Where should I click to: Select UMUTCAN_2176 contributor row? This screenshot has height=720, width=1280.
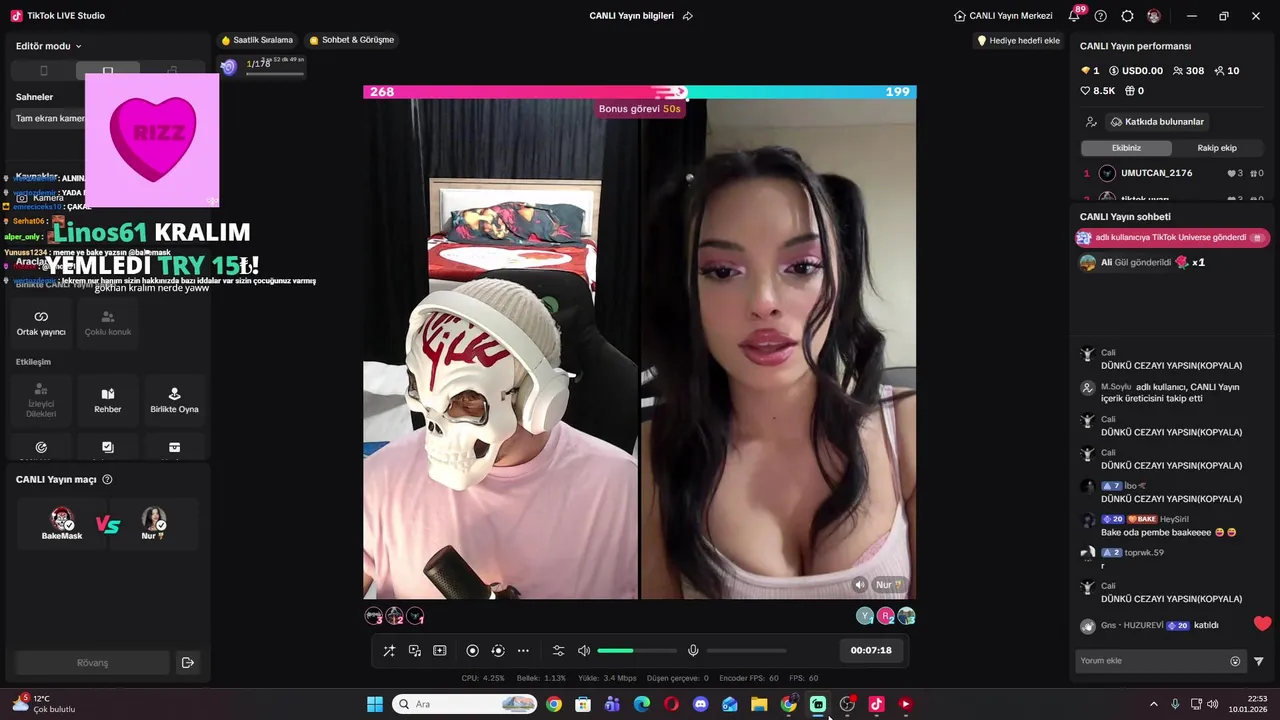tap(1173, 173)
